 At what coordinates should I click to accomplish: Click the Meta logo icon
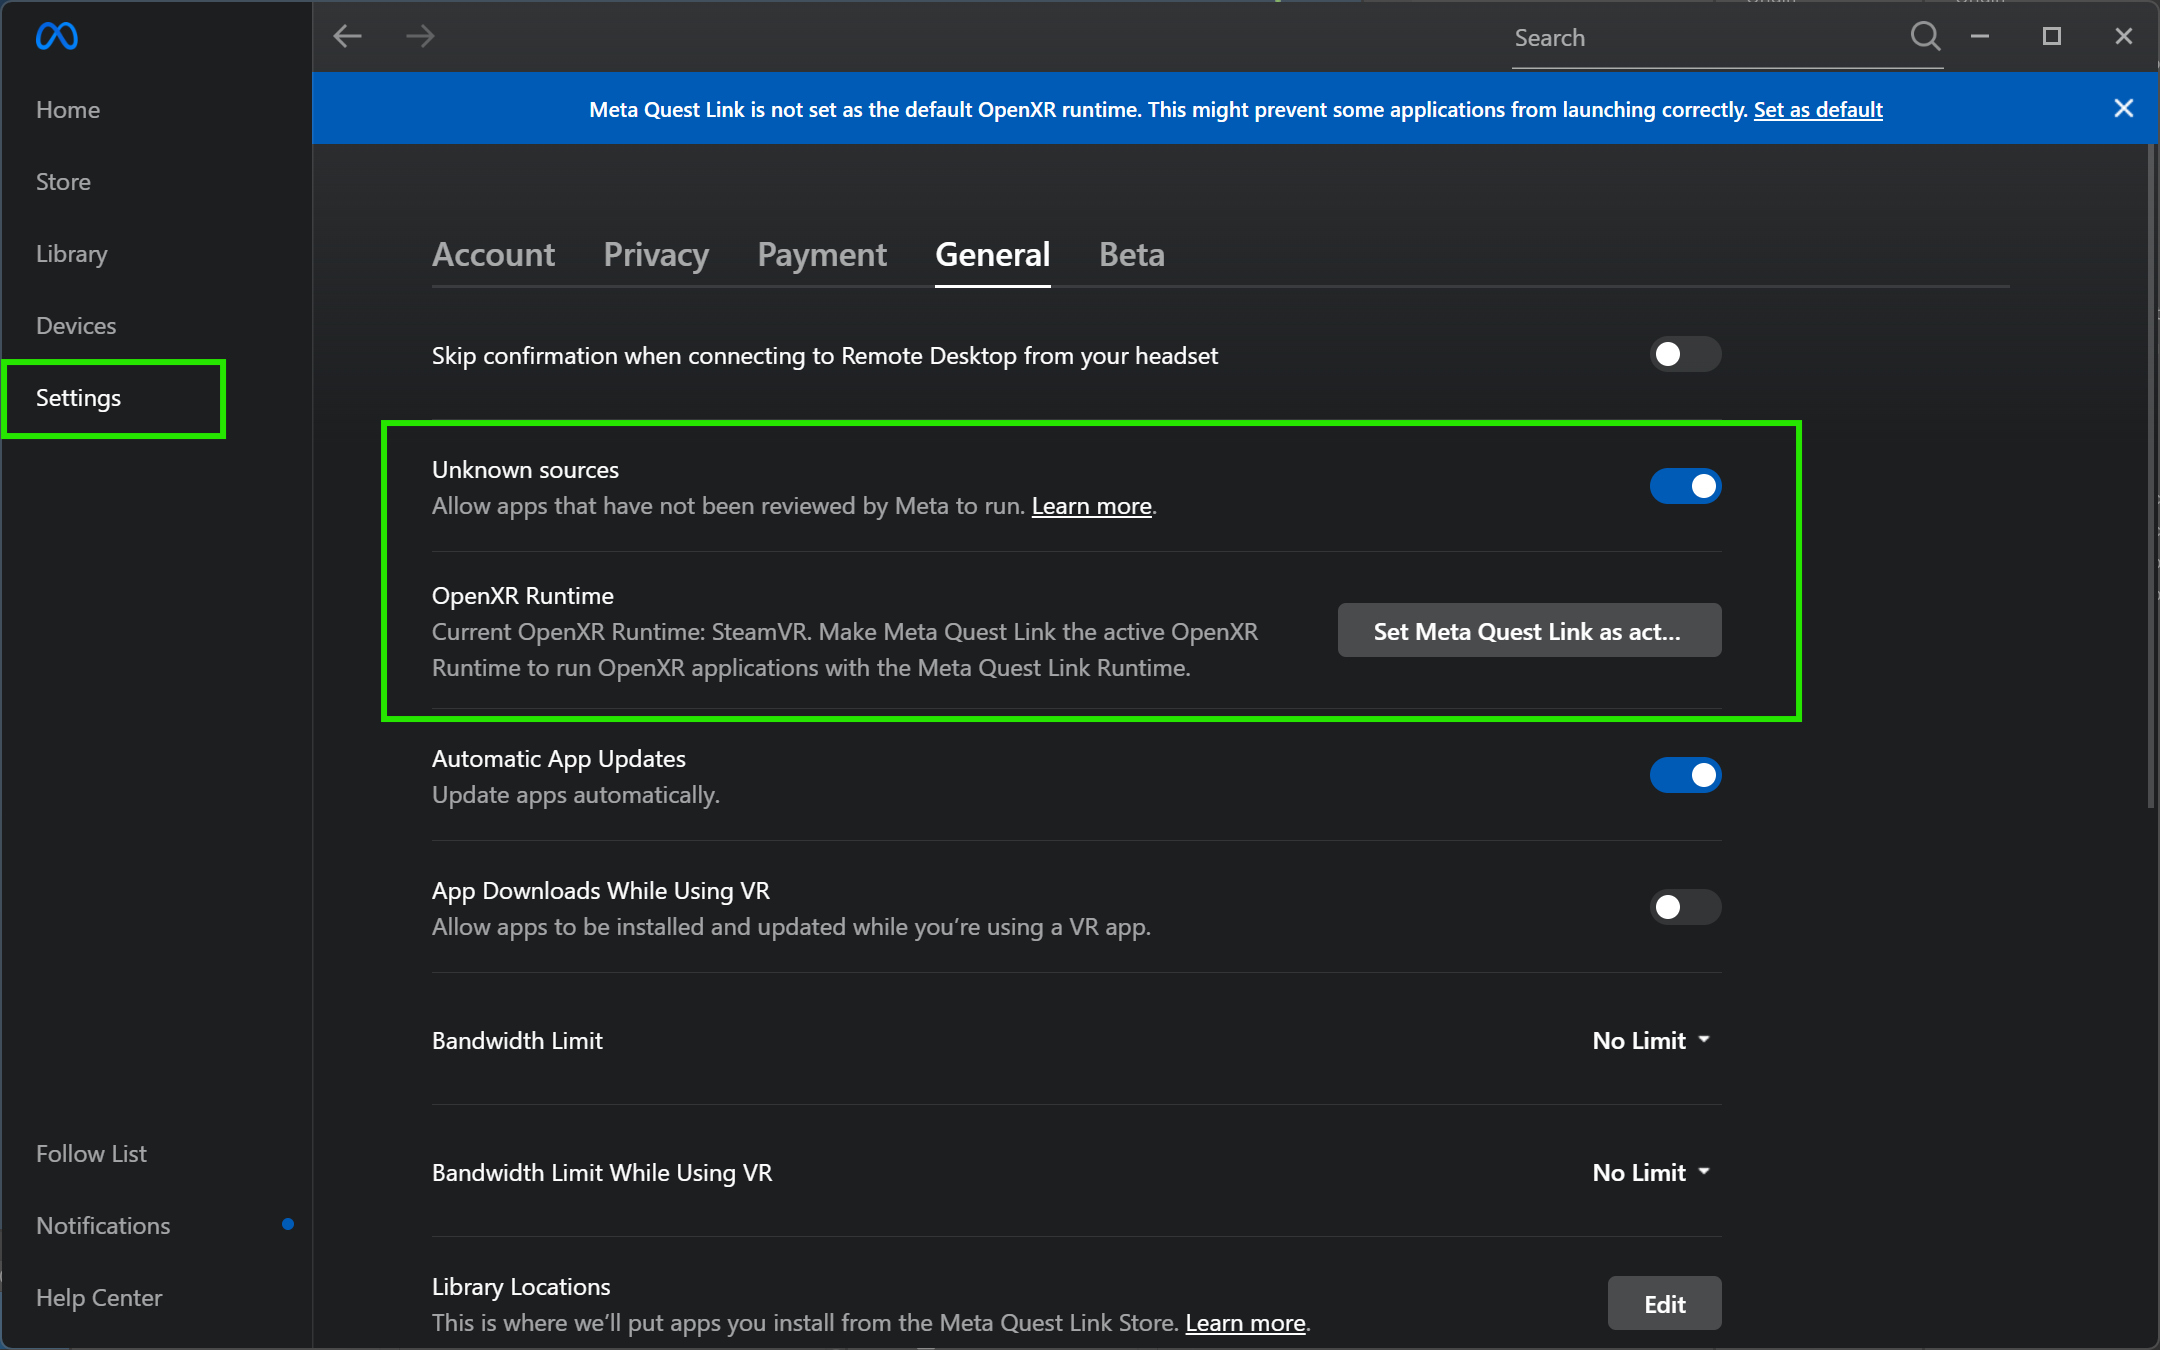click(x=57, y=37)
